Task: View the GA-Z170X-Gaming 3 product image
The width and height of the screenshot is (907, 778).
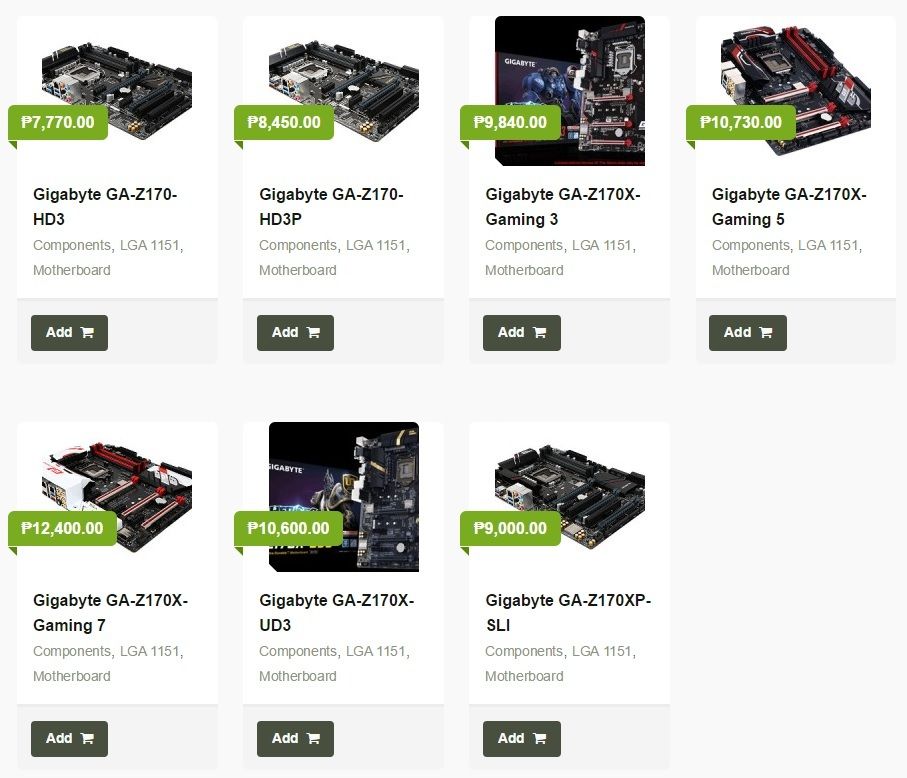Action: click(x=570, y=91)
